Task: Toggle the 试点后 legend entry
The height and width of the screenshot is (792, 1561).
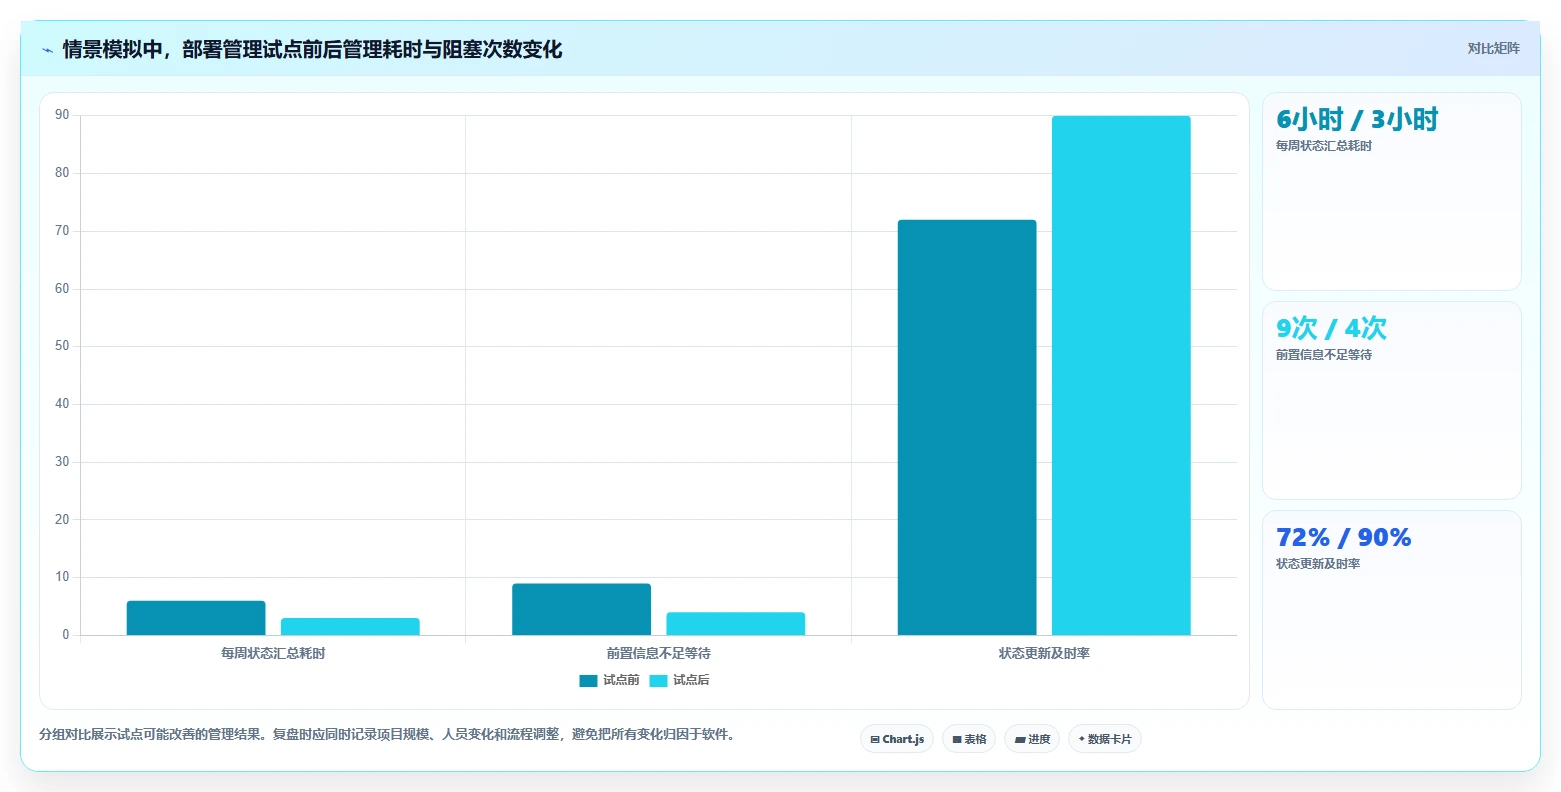Action: tap(679, 680)
